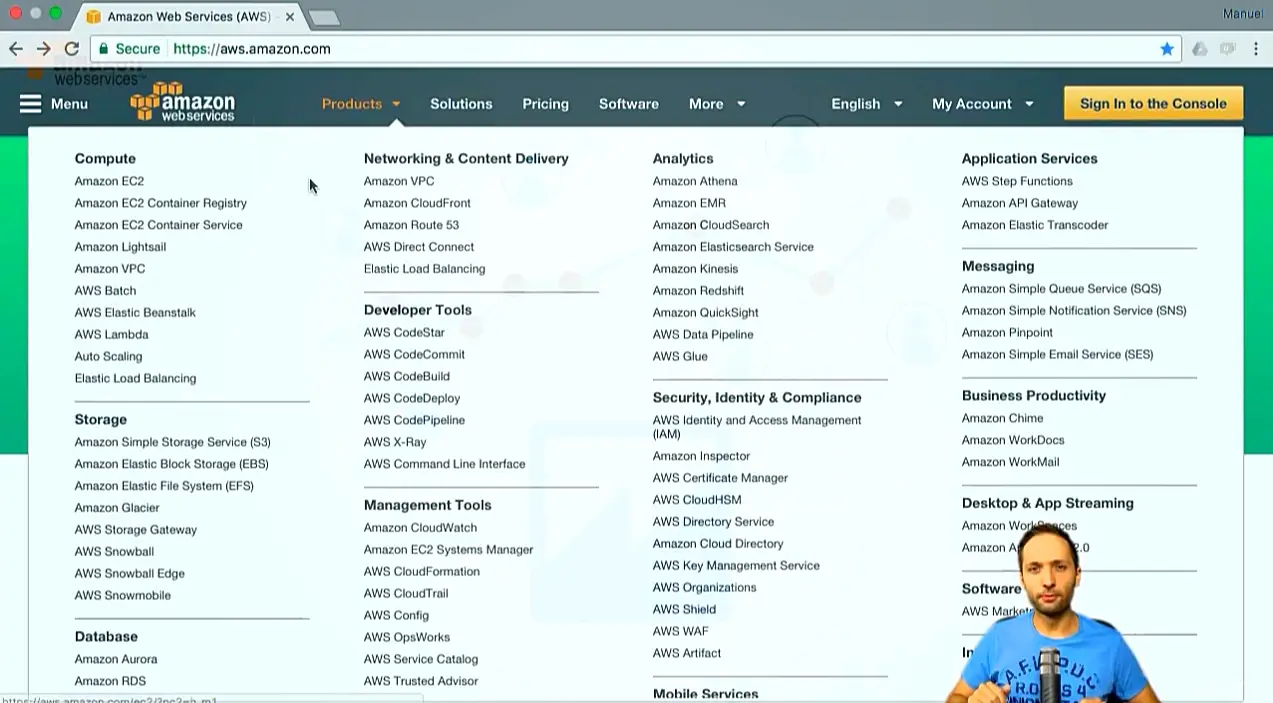Open Amazon Simple Email Service (SES)
Viewport: 1273px width, 703px height.
click(1057, 355)
